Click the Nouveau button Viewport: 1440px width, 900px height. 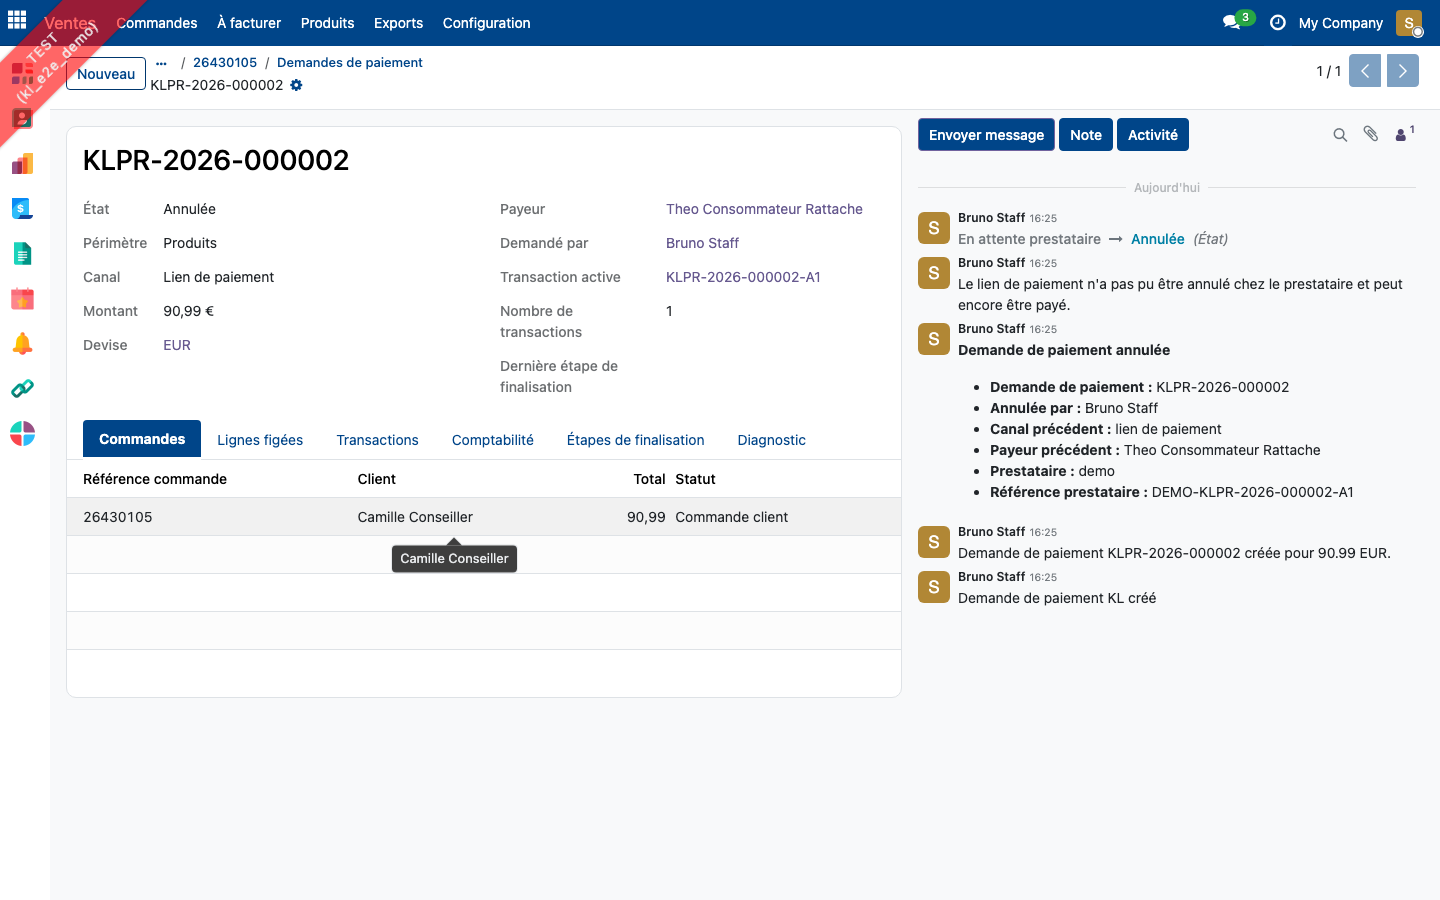(106, 74)
